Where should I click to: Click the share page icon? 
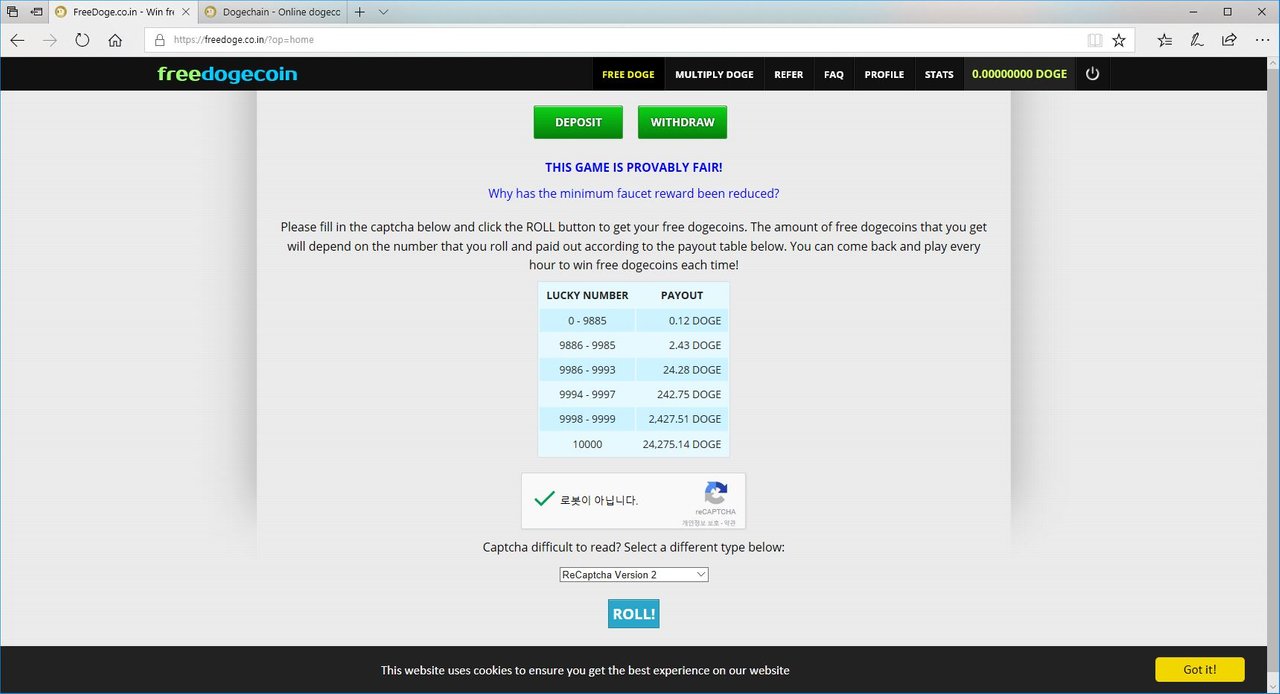pos(1229,40)
